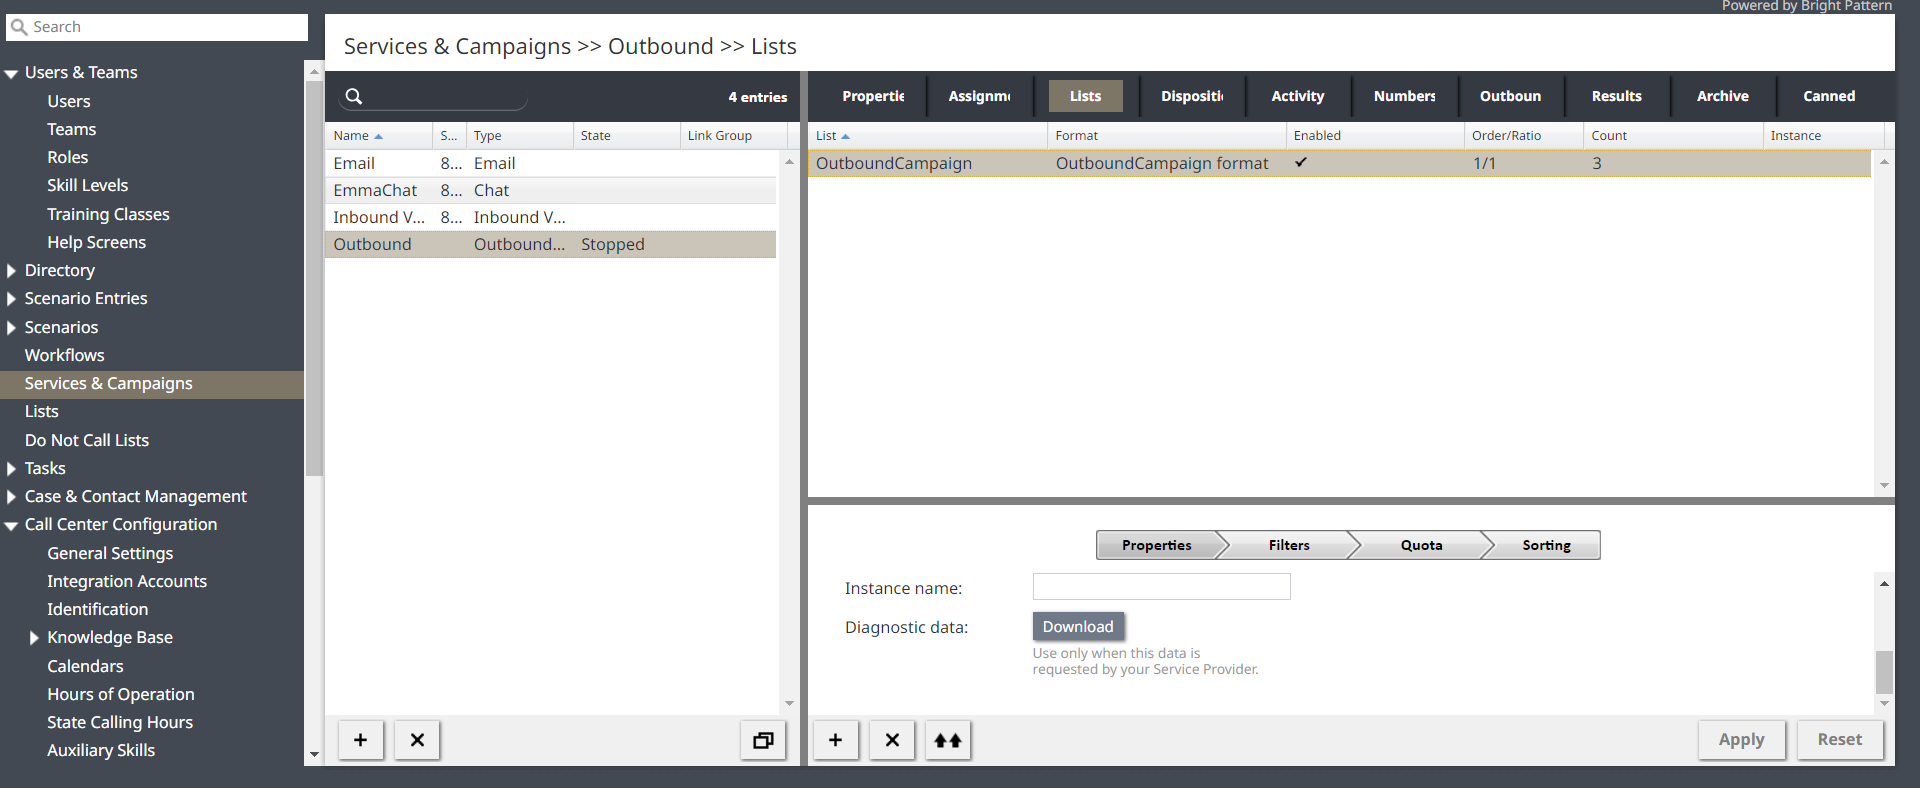Move the list up with the double-arrow button

[948, 740]
